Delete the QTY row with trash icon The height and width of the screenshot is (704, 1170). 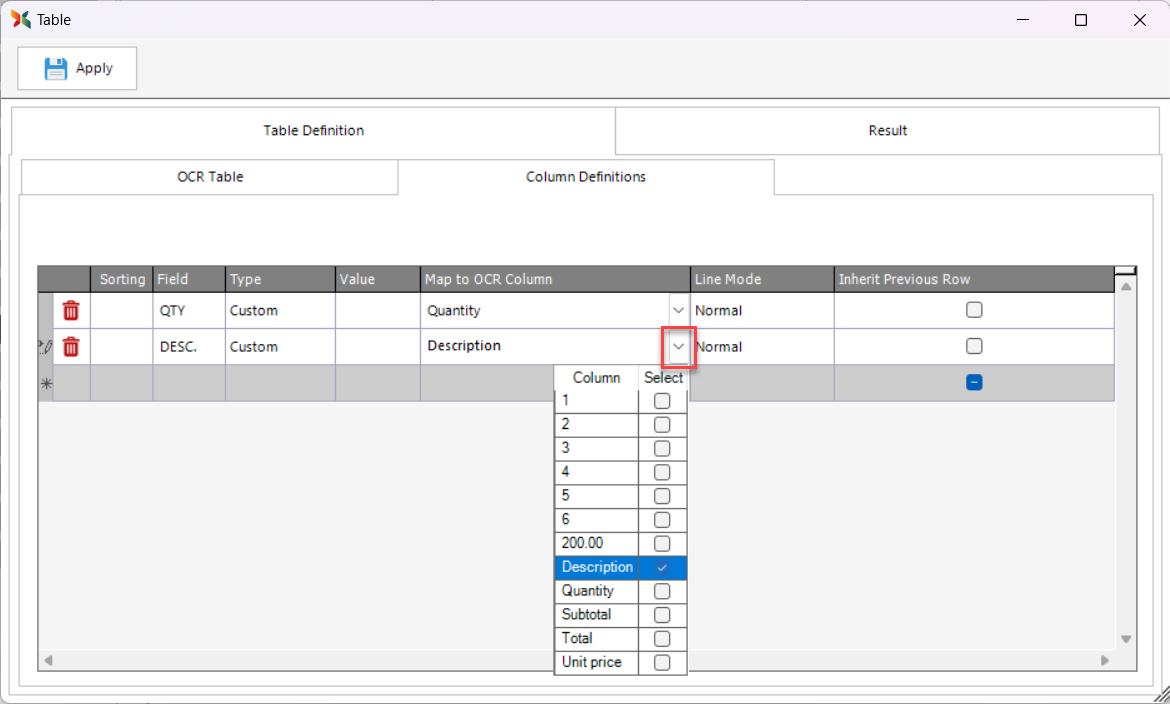pyautogui.click(x=71, y=310)
